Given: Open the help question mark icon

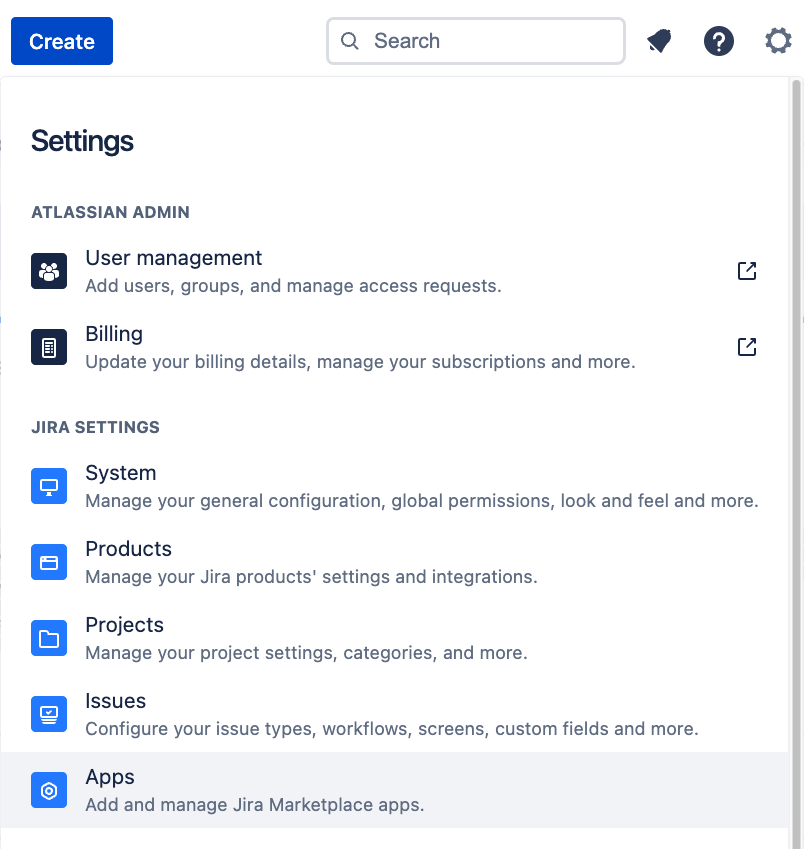Looking at the screenshot, I should [719, 41].
